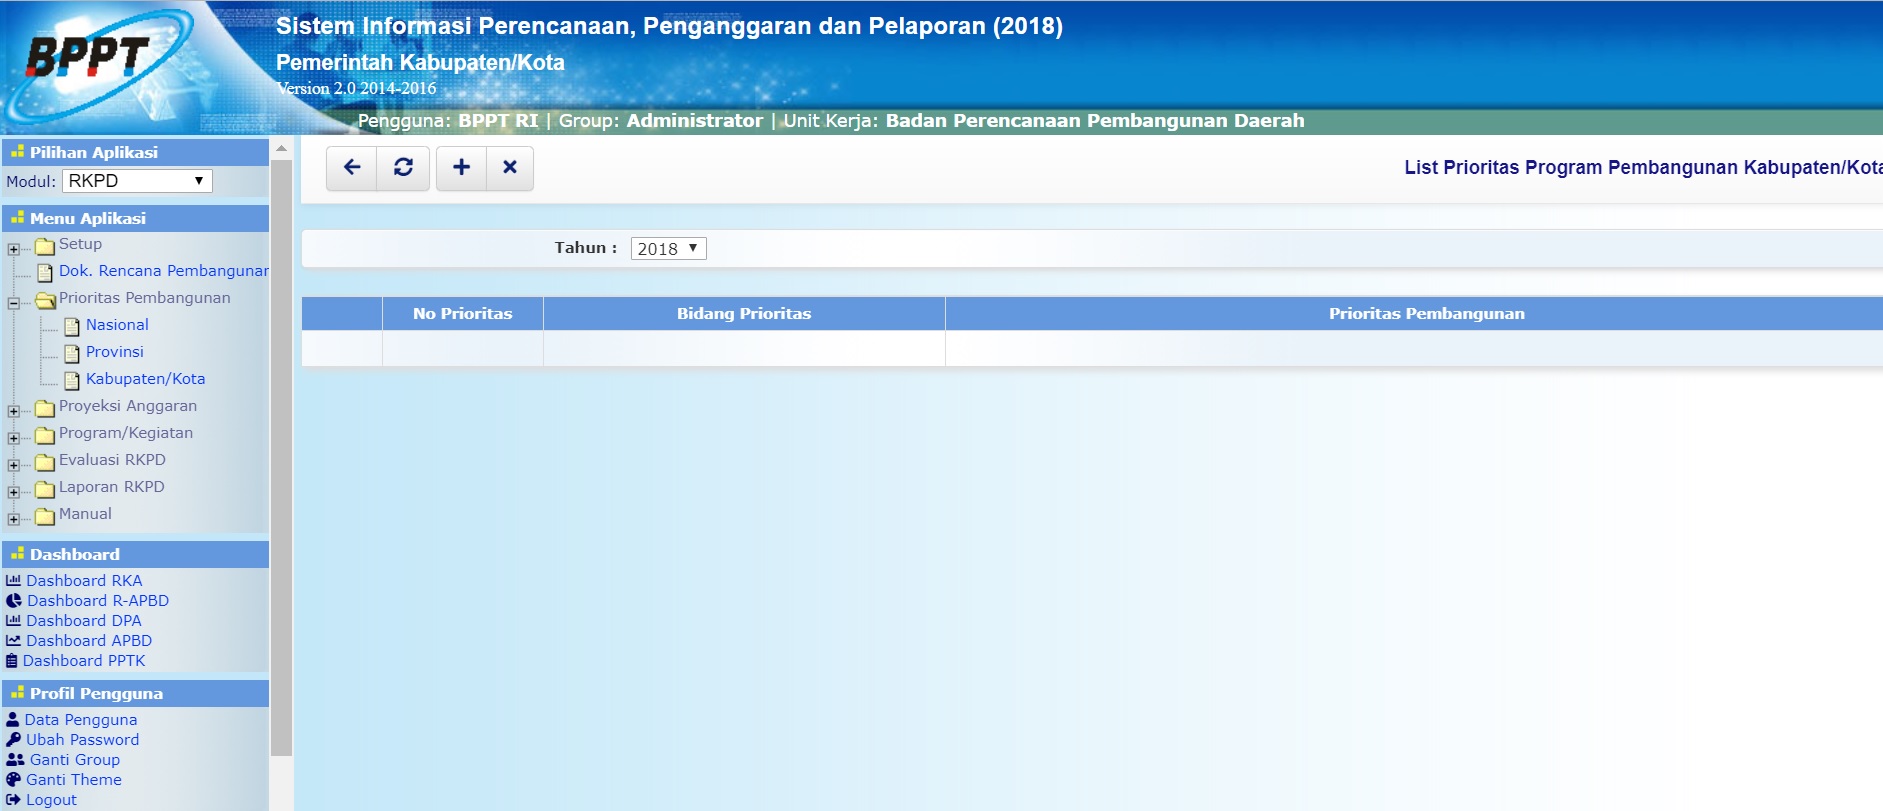The image size is (1883, 811).
Task: Open the Kabupaten/Kota priorities item
Action: pyautogui.click(x=145, y=379)
